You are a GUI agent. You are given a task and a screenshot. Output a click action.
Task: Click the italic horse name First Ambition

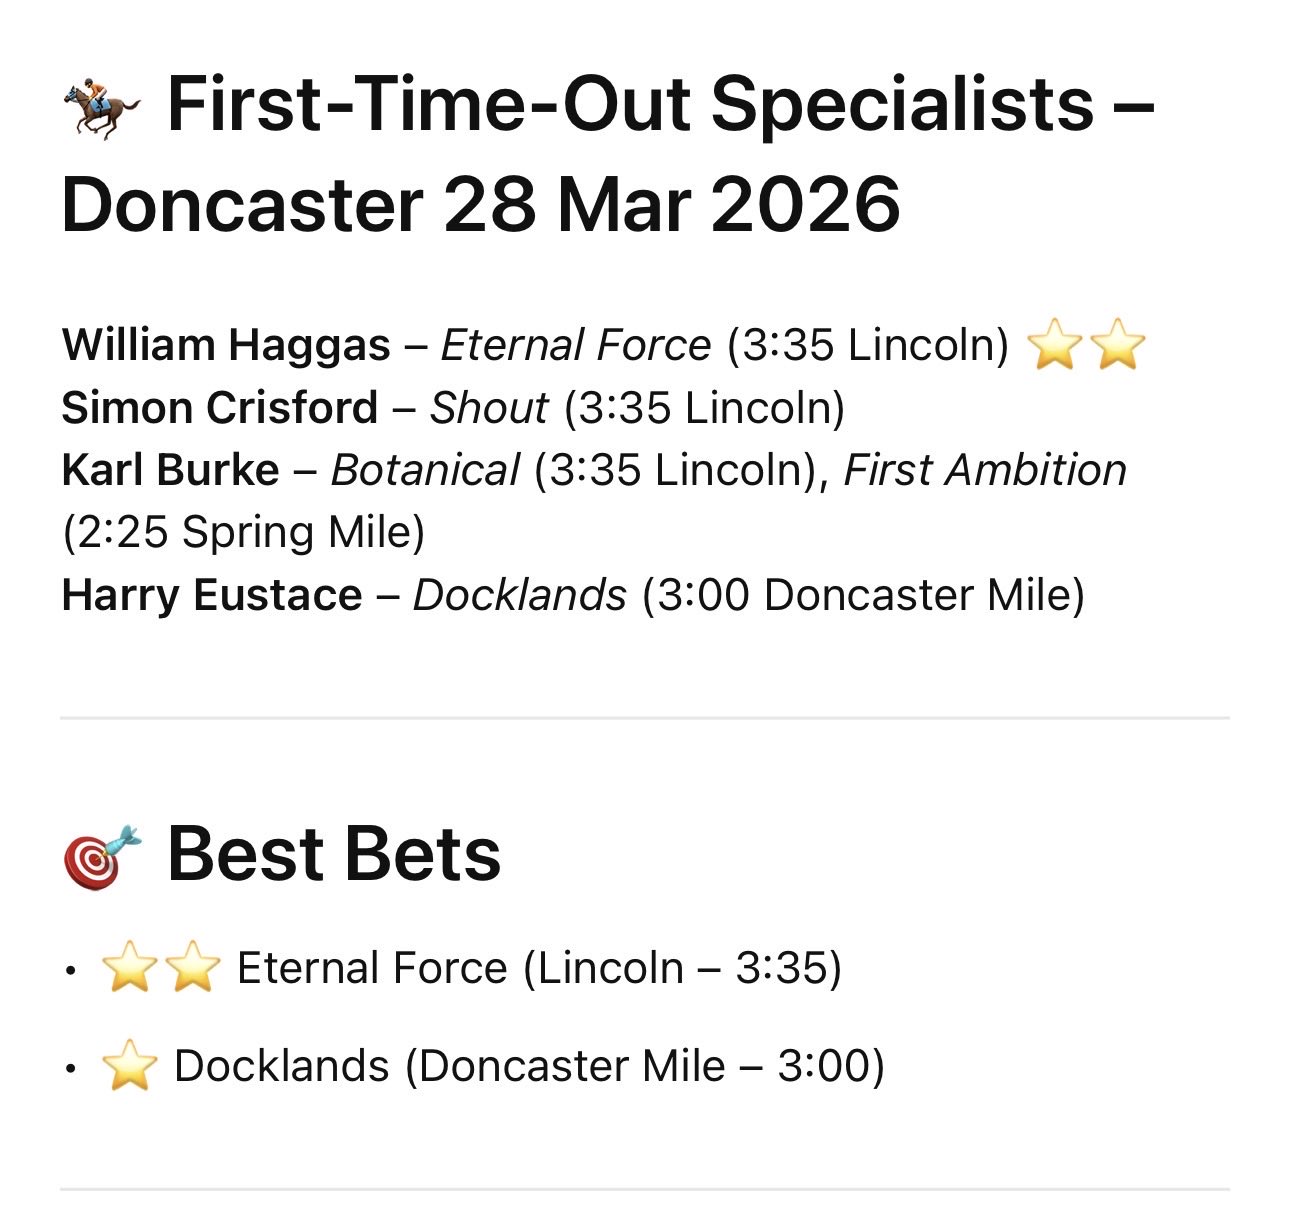[x=985, y=470]
